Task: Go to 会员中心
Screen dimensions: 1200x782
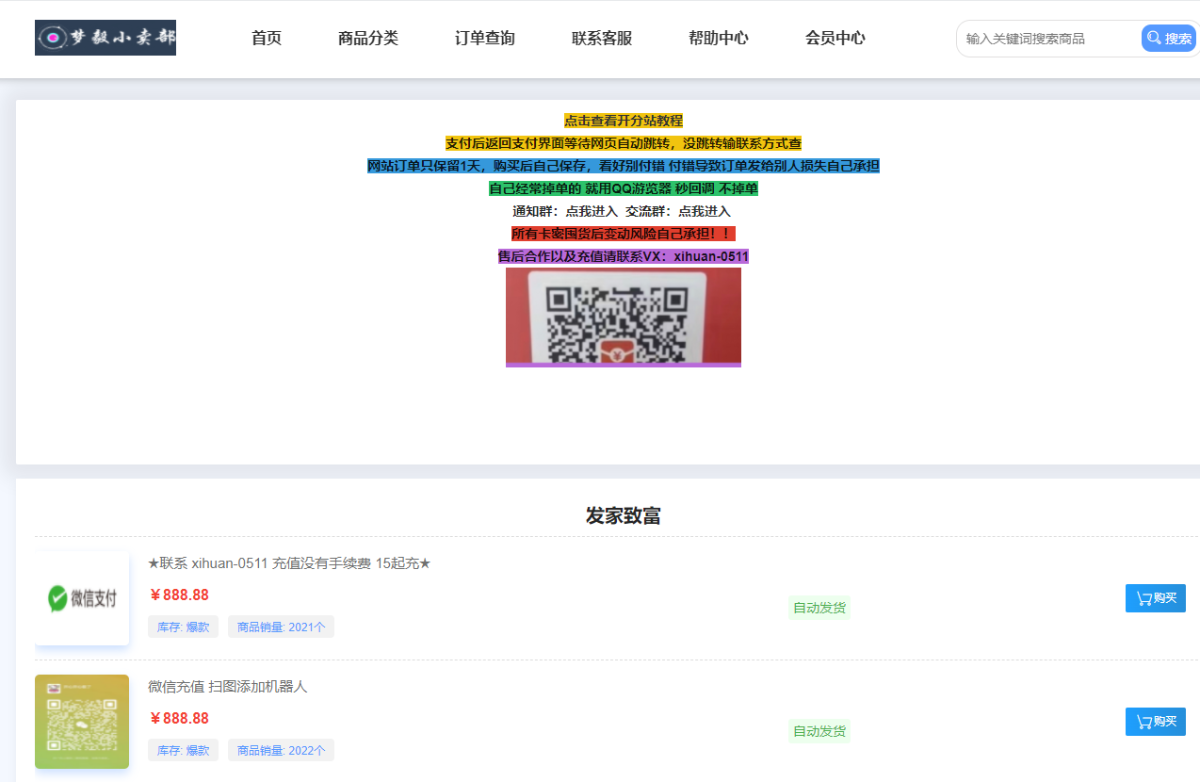Action: coord(835,38)
